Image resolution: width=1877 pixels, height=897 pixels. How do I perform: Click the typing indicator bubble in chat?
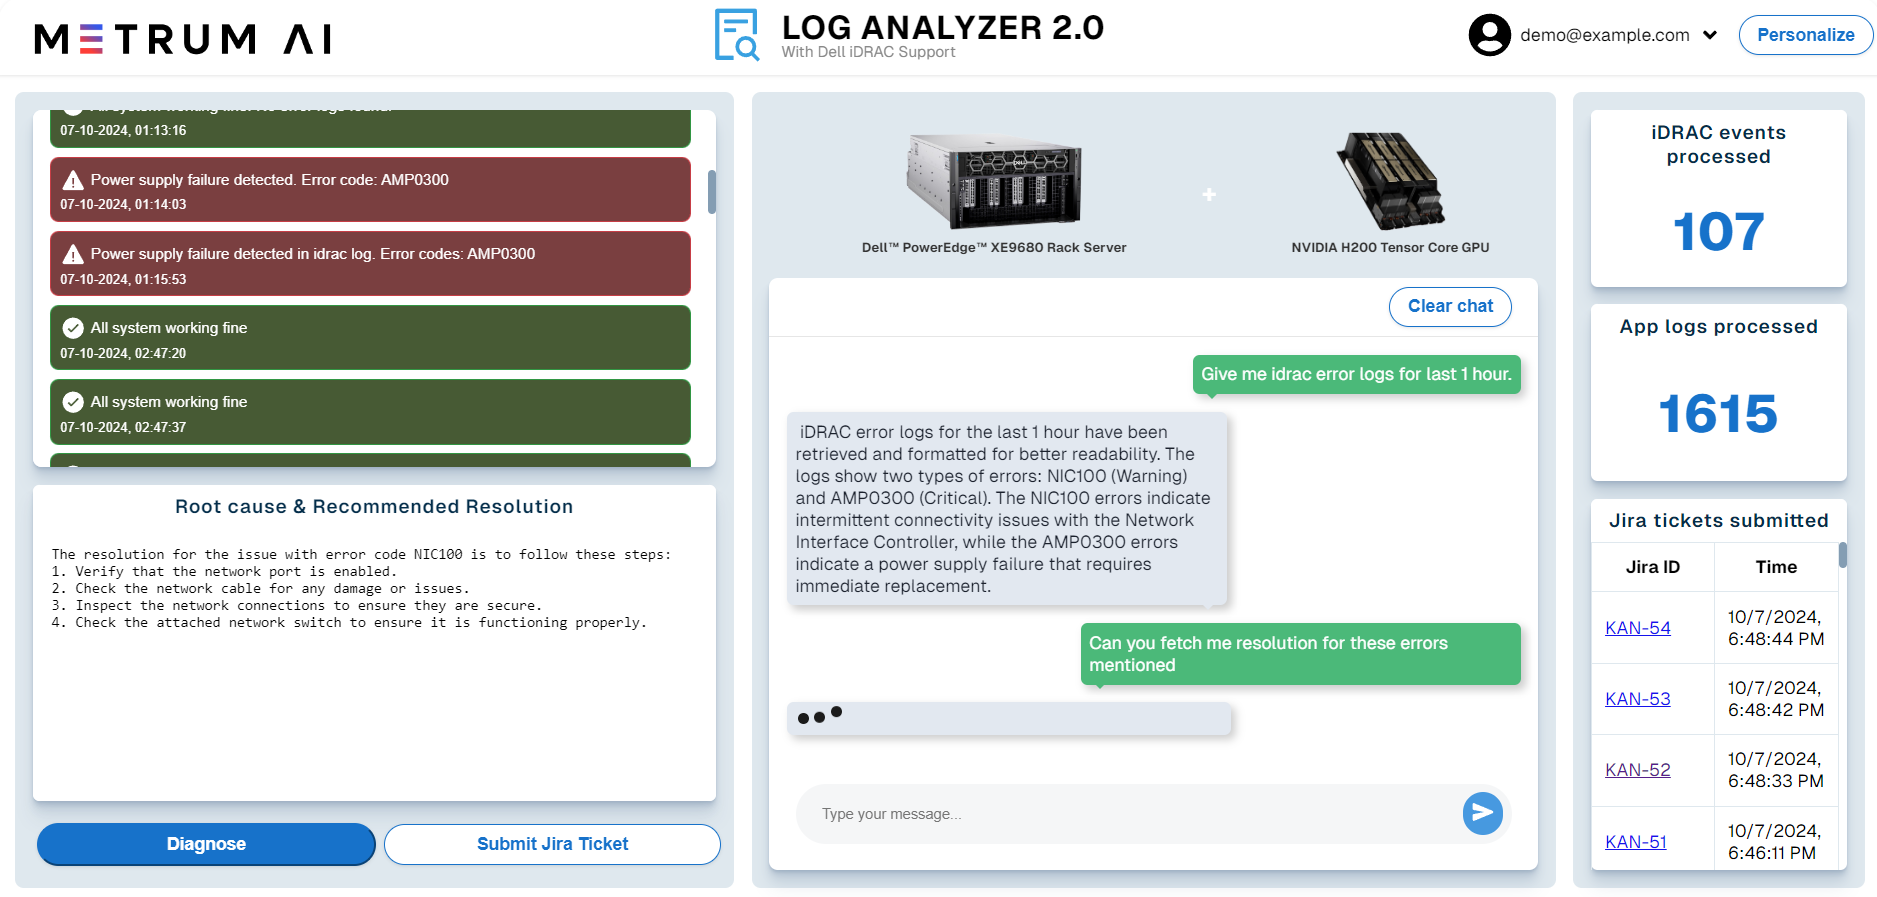tap(1009, 718)
